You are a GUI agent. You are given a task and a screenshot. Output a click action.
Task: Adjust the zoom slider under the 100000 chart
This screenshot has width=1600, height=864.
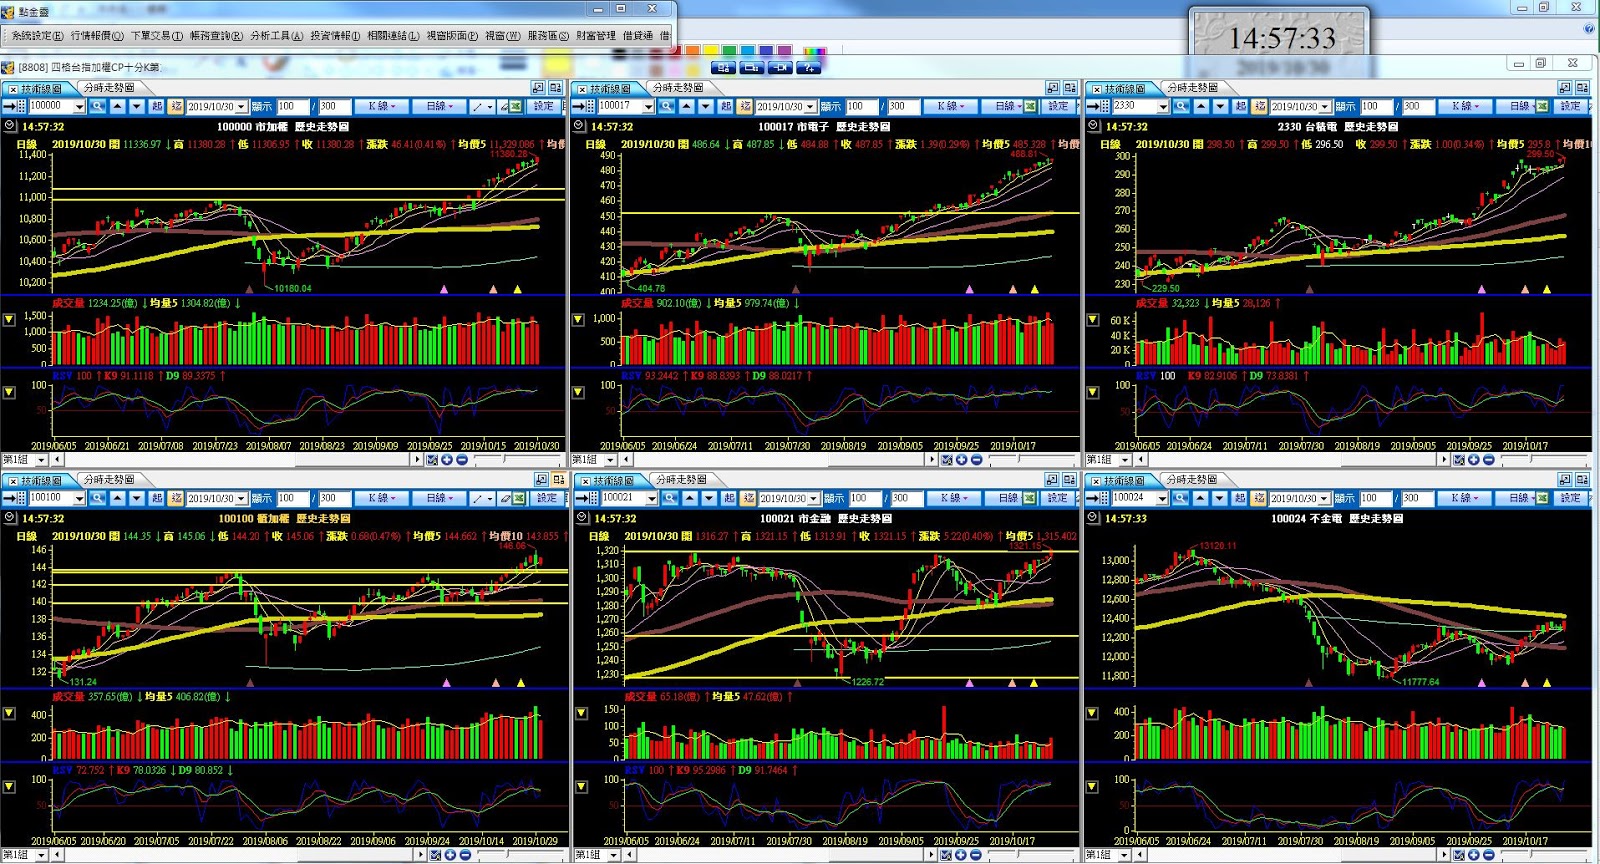(x=517, y=460)
